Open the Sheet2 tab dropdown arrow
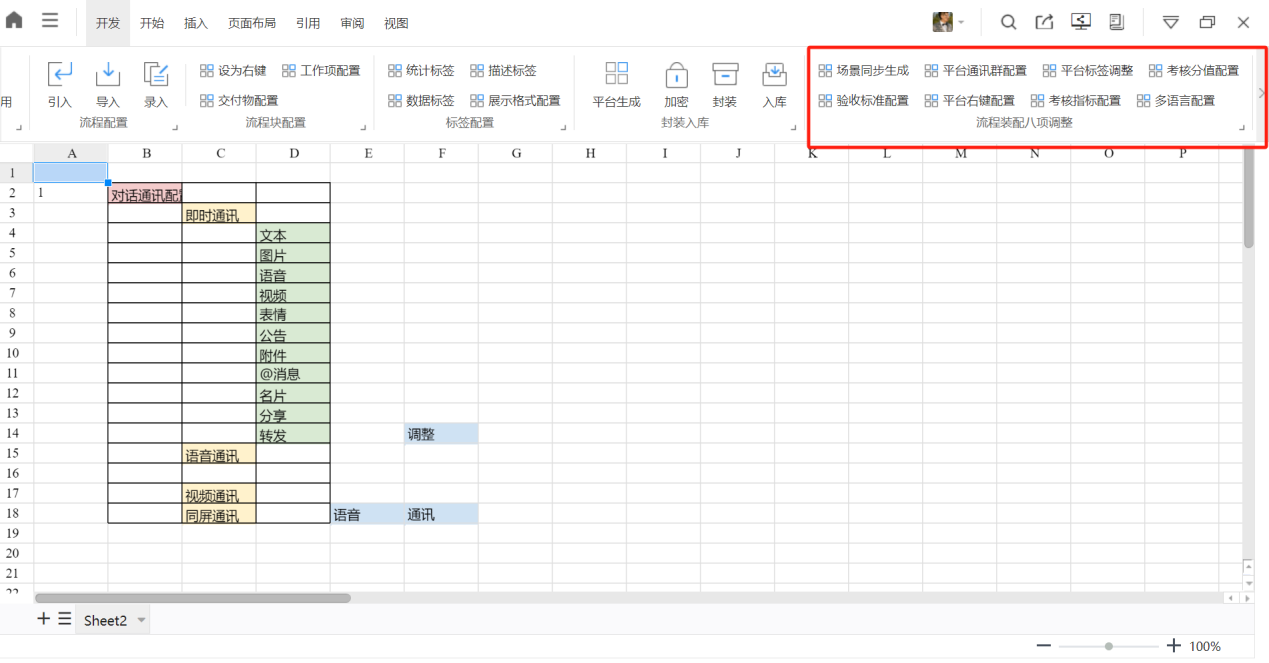This screenshot has height=663, width=1269. pyautogui.click(x=142, y=620)
